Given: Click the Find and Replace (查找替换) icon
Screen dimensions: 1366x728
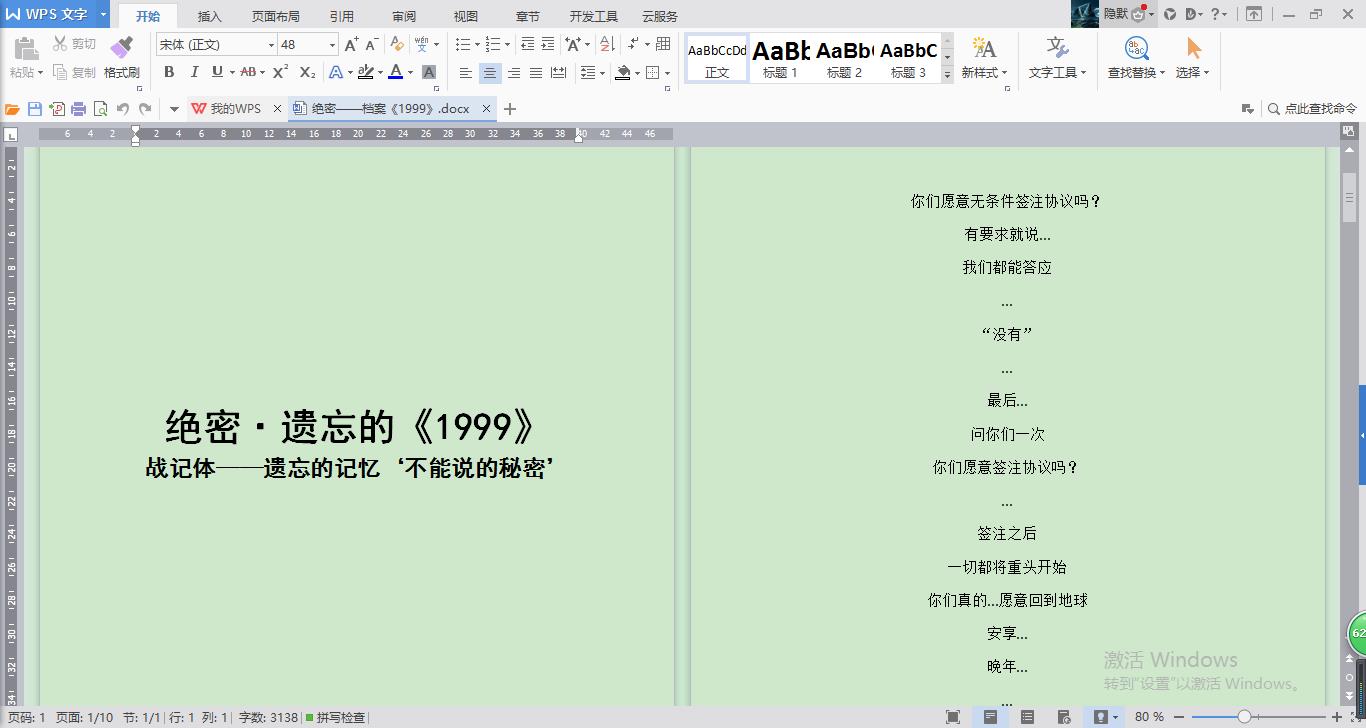Looking at the screenshot, I should point(1136,49).
